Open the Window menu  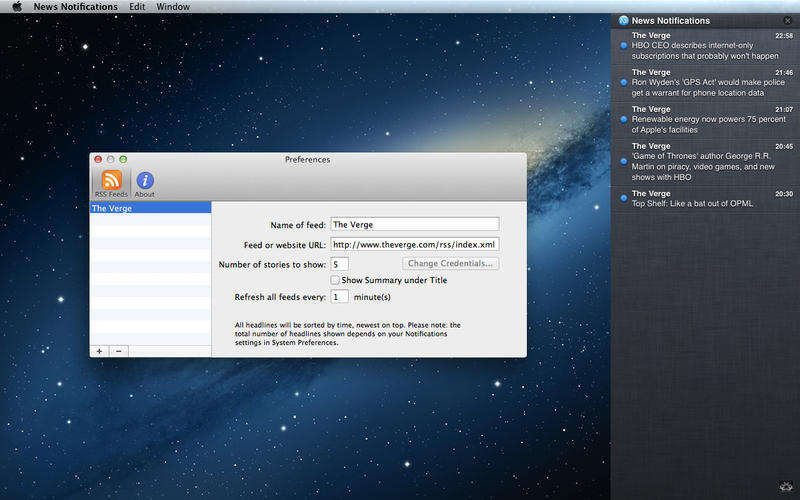click(173, 7)
